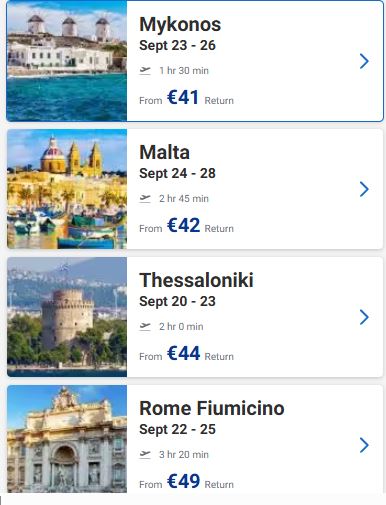Select the Thessaloniki heading
Screen dimensions: 386x505
(x=196, y=280)
